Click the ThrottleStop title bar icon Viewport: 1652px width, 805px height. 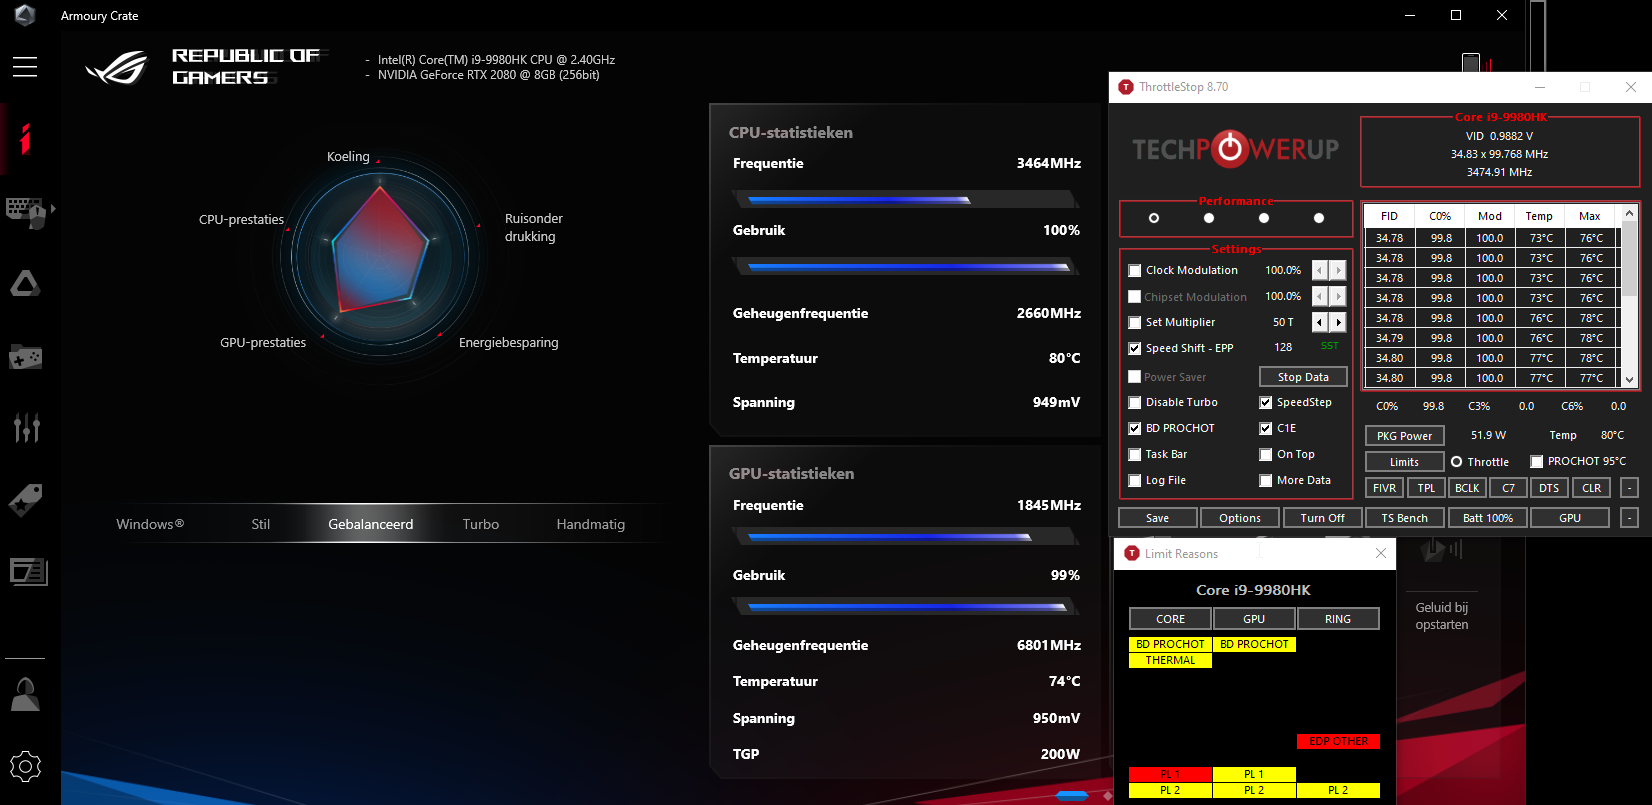tap(1126, 87)
